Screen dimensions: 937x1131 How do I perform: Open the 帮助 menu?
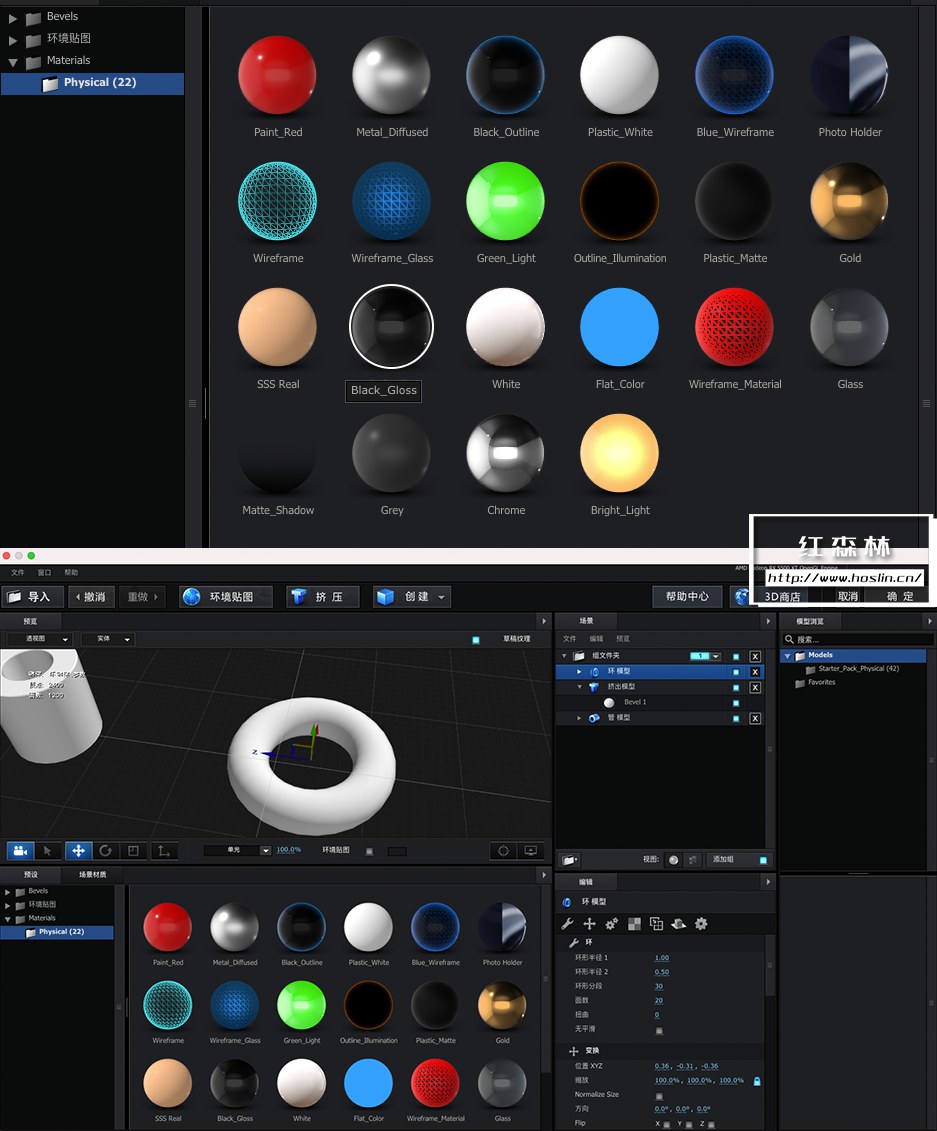coord(71,573)
